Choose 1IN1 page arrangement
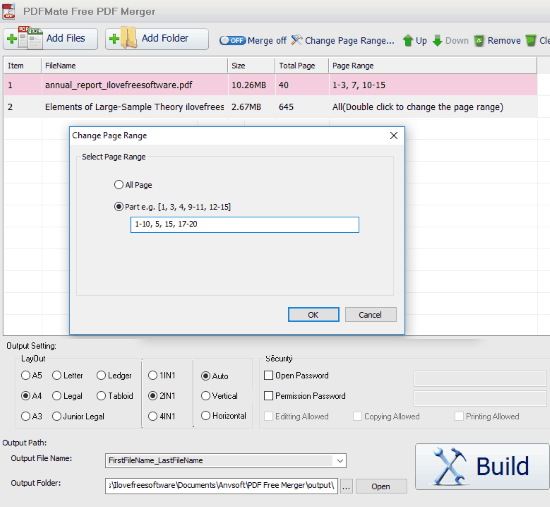The width and height of the screenshot is (550, 507). coord(153,375)
